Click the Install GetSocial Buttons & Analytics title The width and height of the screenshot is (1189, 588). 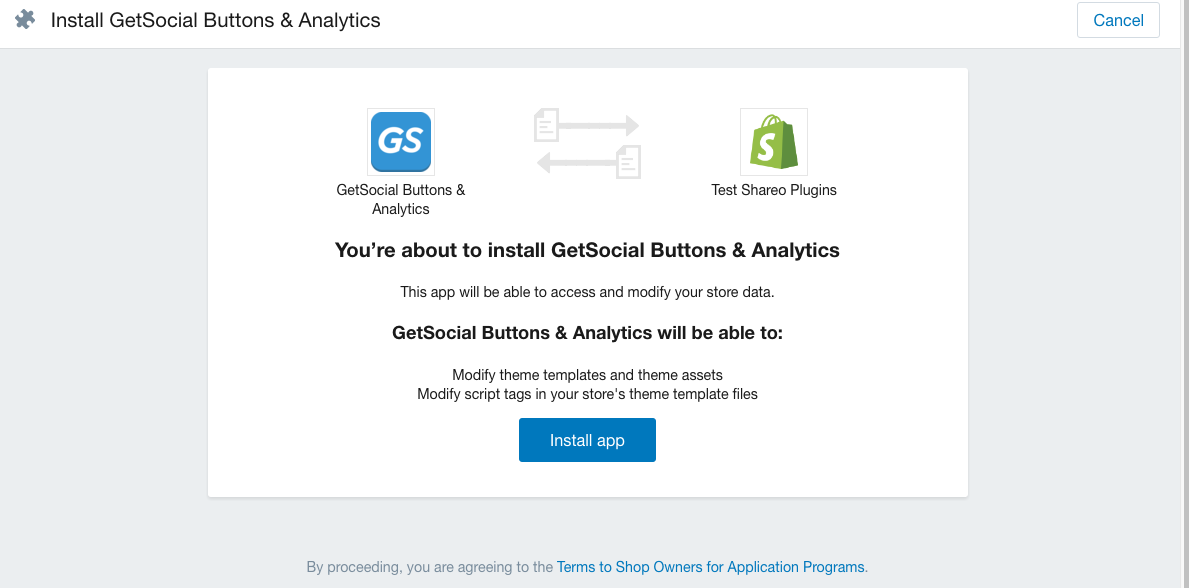(215, 20)
